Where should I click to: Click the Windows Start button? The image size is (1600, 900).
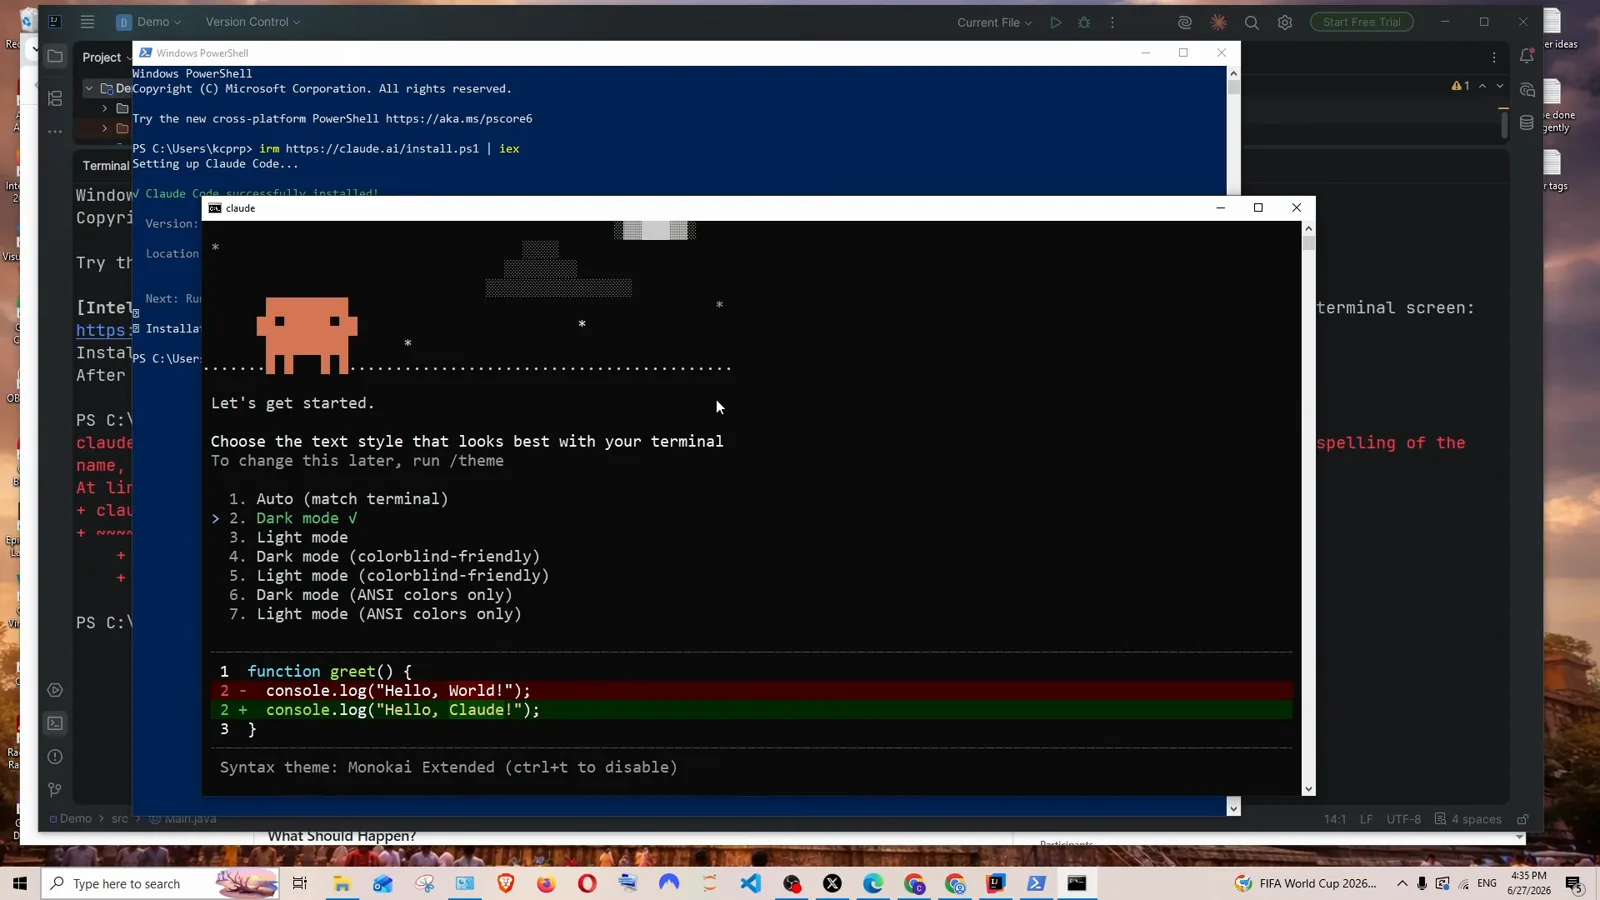pyautogui.click(x=20, y=883)
